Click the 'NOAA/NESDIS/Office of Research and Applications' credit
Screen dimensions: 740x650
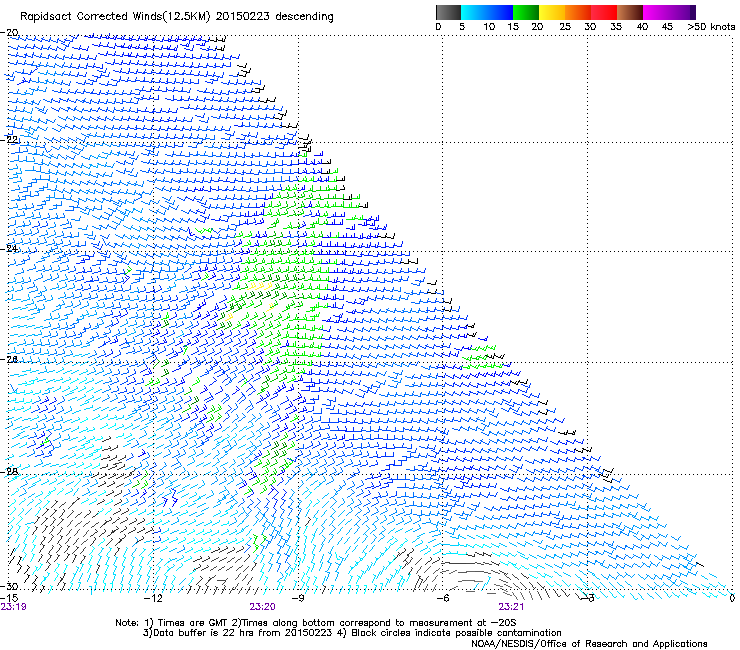click(x=589, y=644)
